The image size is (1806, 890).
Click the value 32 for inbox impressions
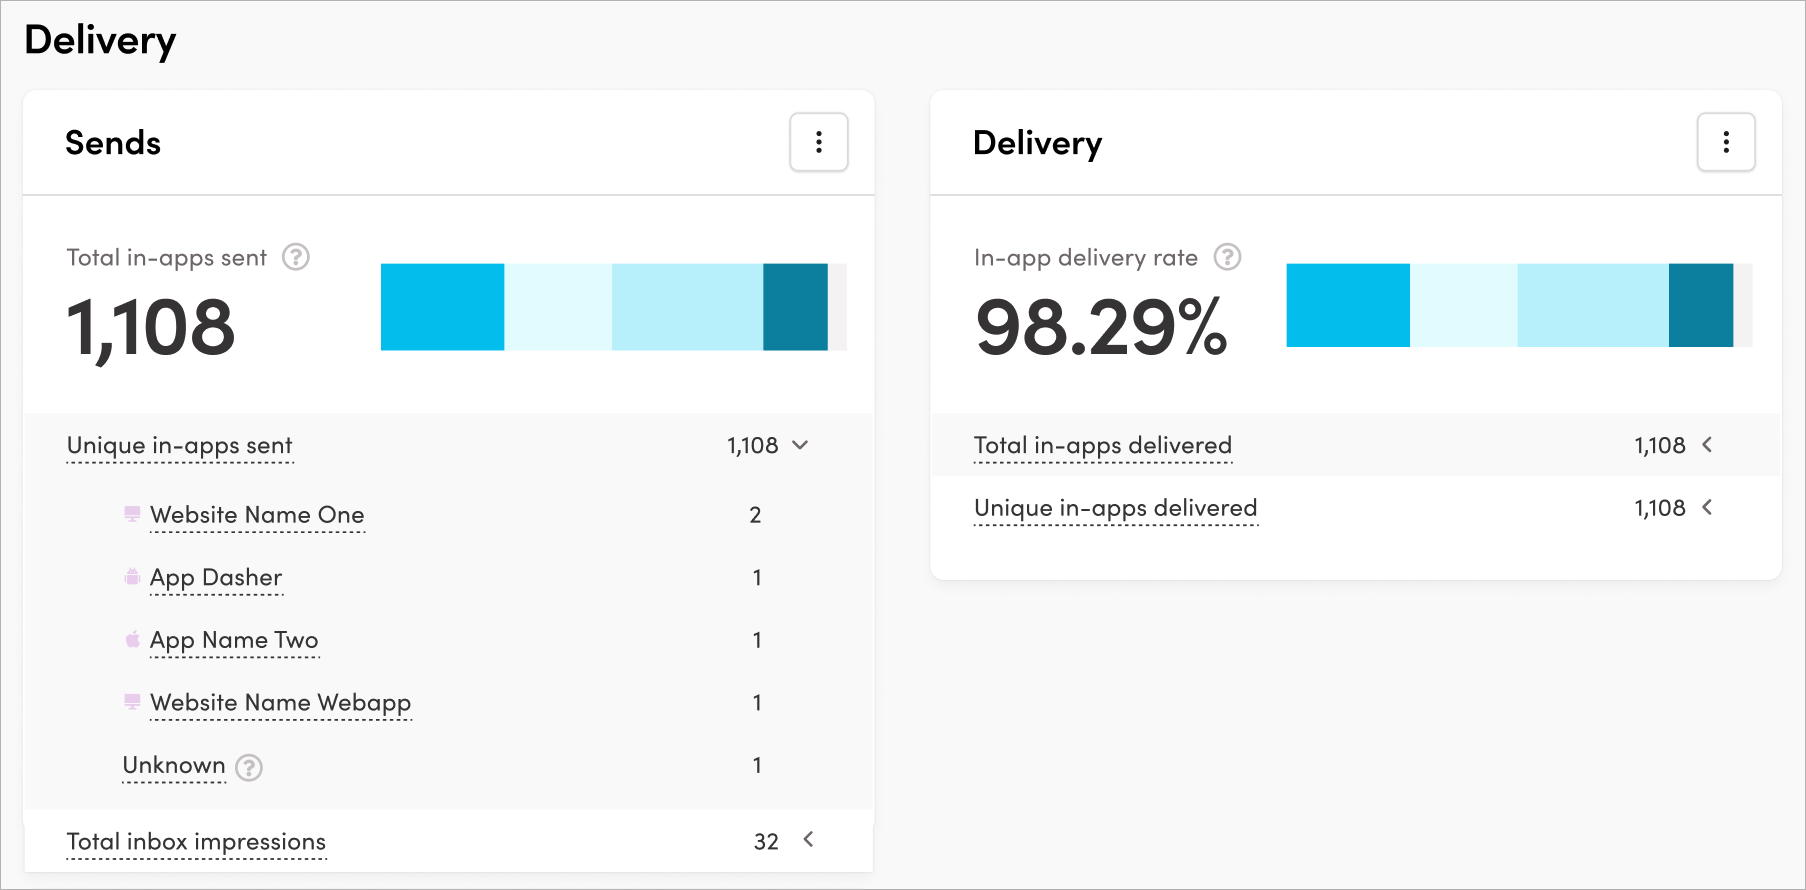[x=766, y=842]
